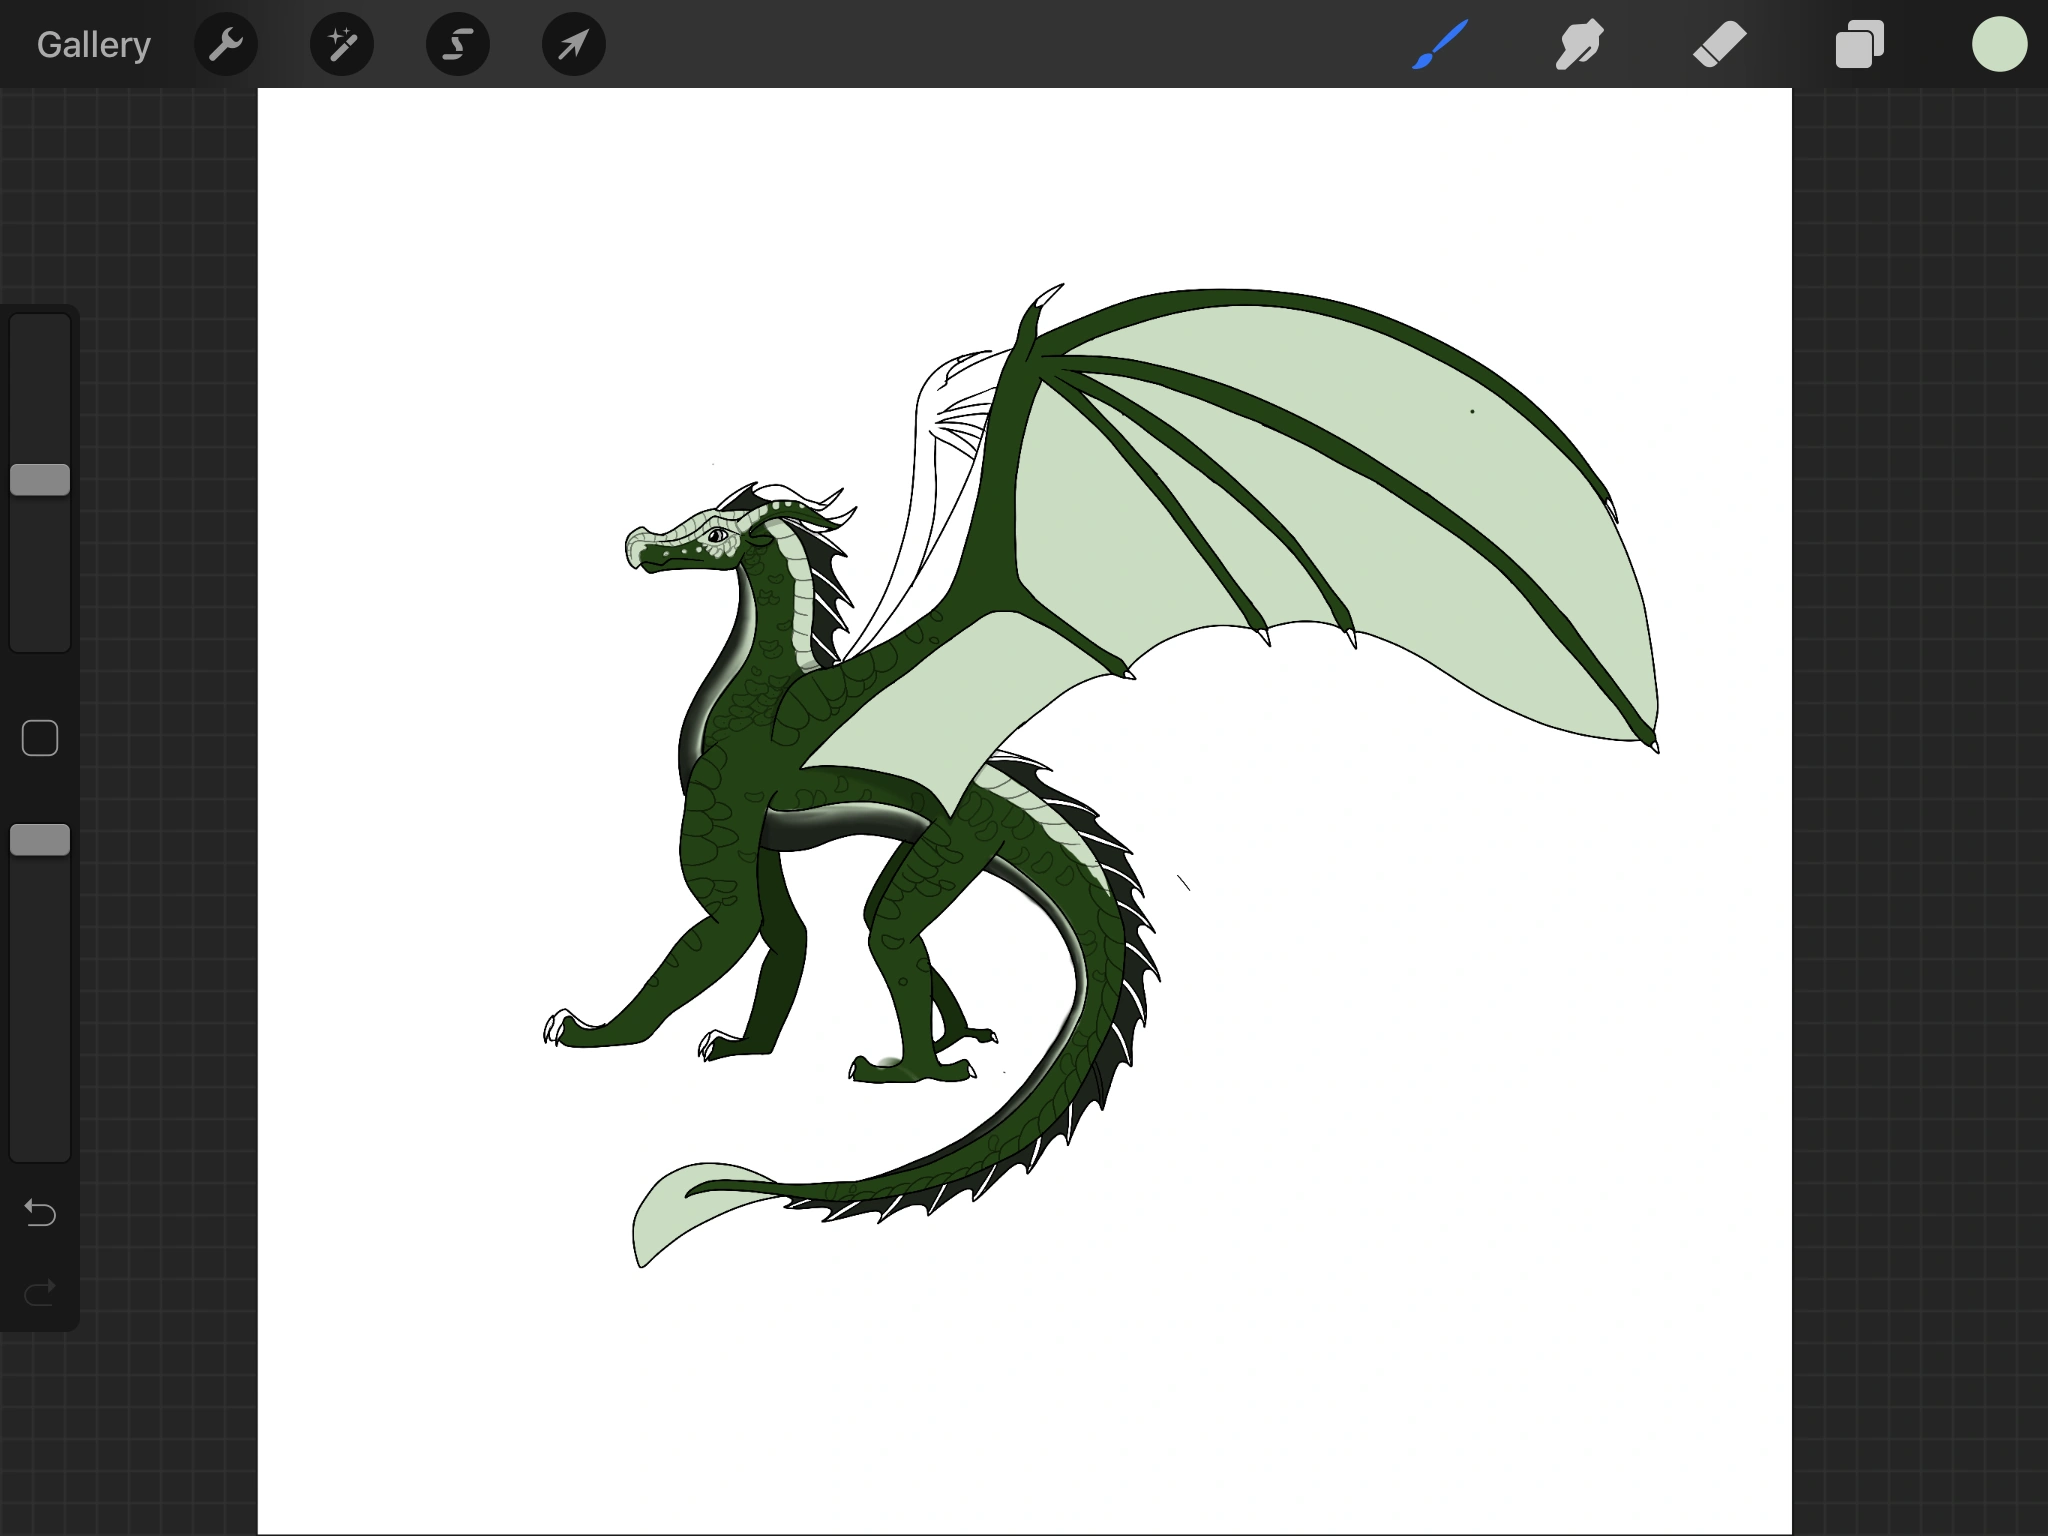Open the active color picker circle

(1999, 45)
